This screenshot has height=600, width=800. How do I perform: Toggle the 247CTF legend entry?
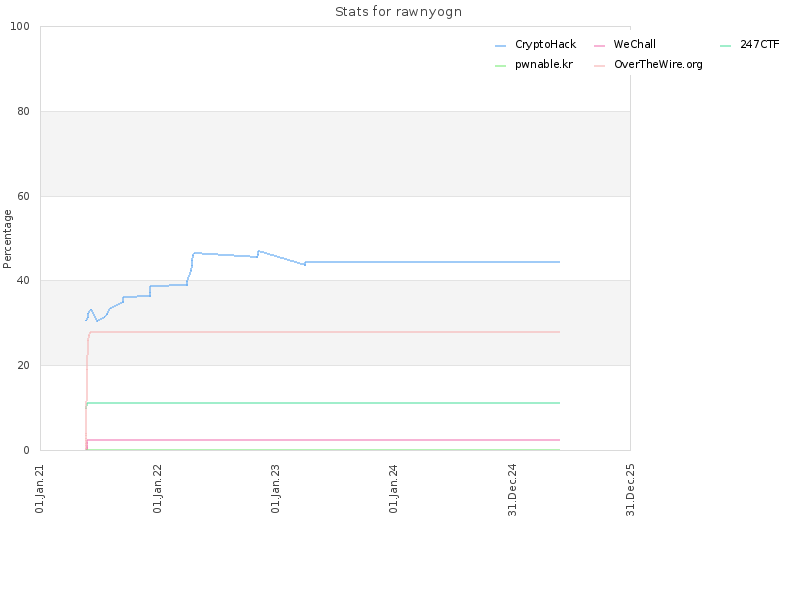(x=750, y=44)
